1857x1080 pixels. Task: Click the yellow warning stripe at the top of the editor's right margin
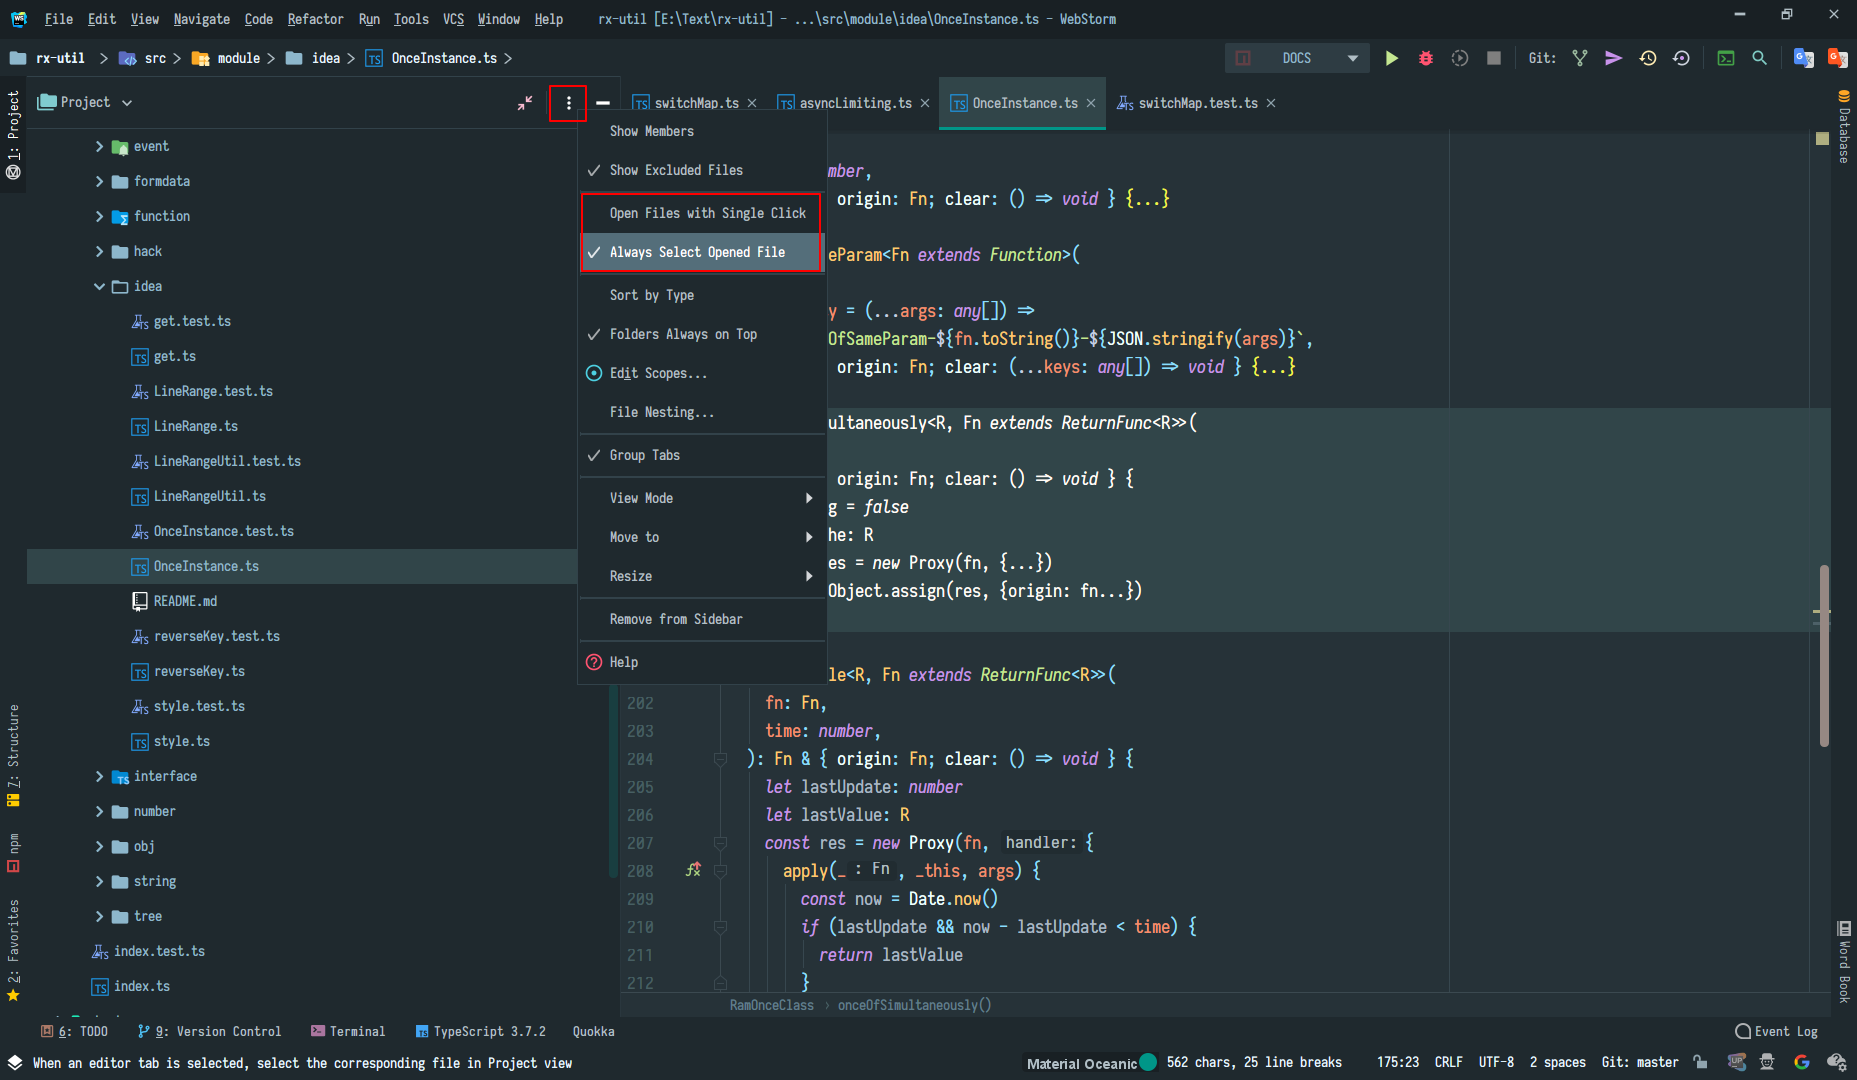(1822, 139)
